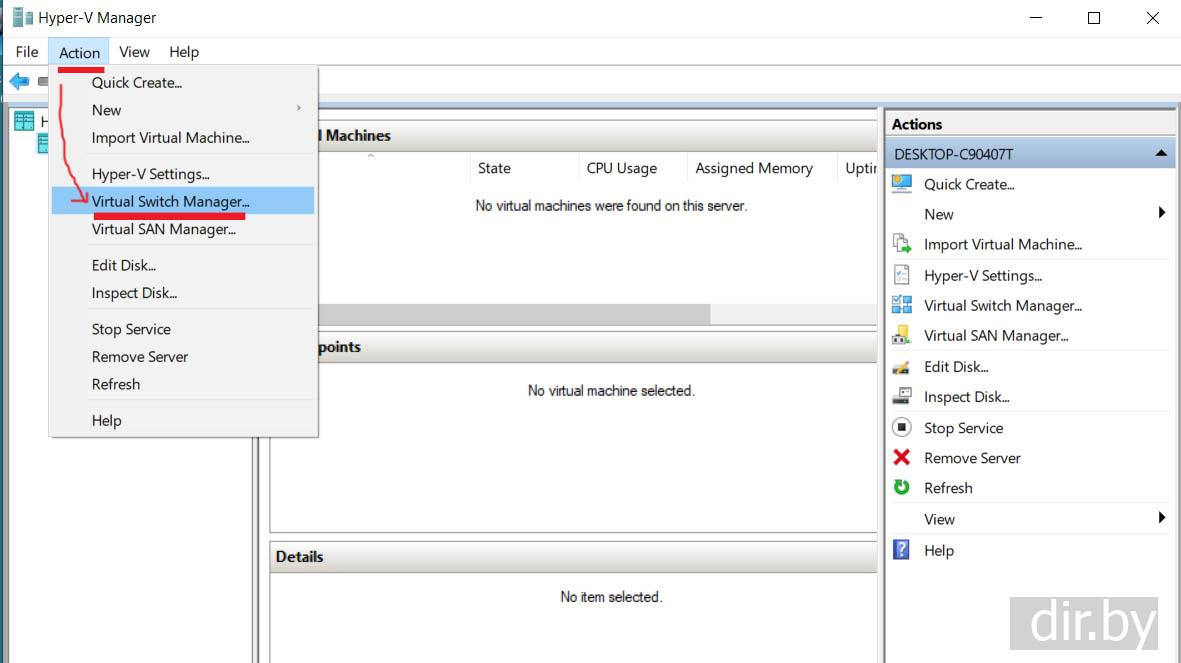Image resolution: width=1181 pixels, height=663 pixels.
Task: Click the Details section header
Action: pyautogui.click(x=572, y=557)
